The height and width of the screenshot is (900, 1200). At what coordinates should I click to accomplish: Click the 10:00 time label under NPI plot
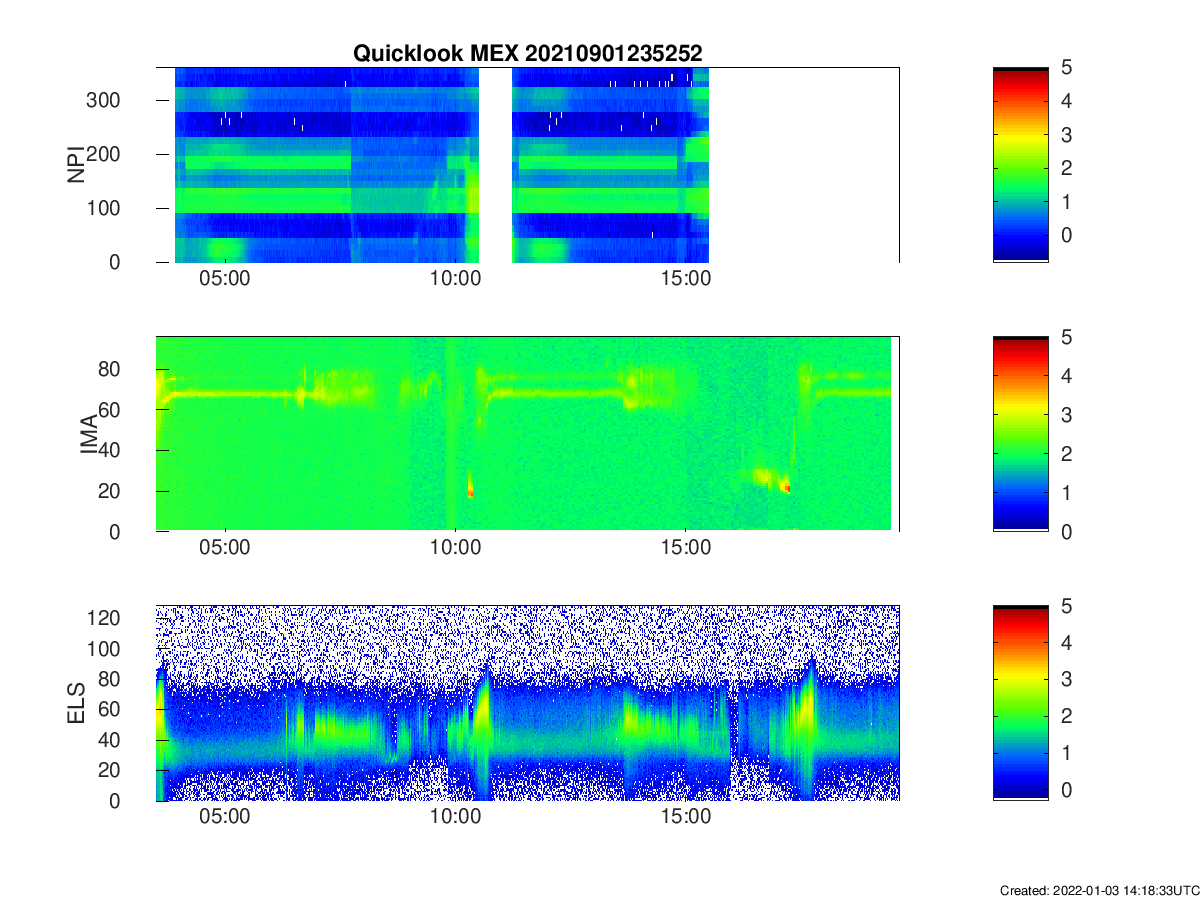click(455, 279)
